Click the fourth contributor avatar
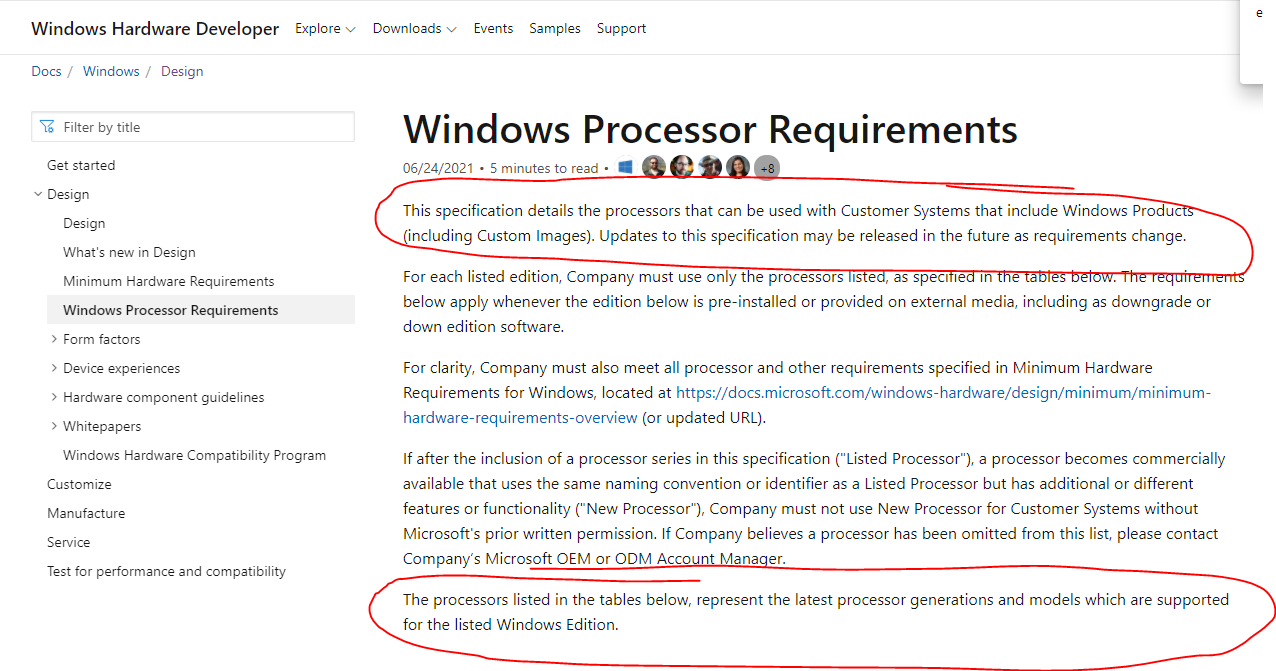Screen dimensions: 1276x671 tap(738, 167)
